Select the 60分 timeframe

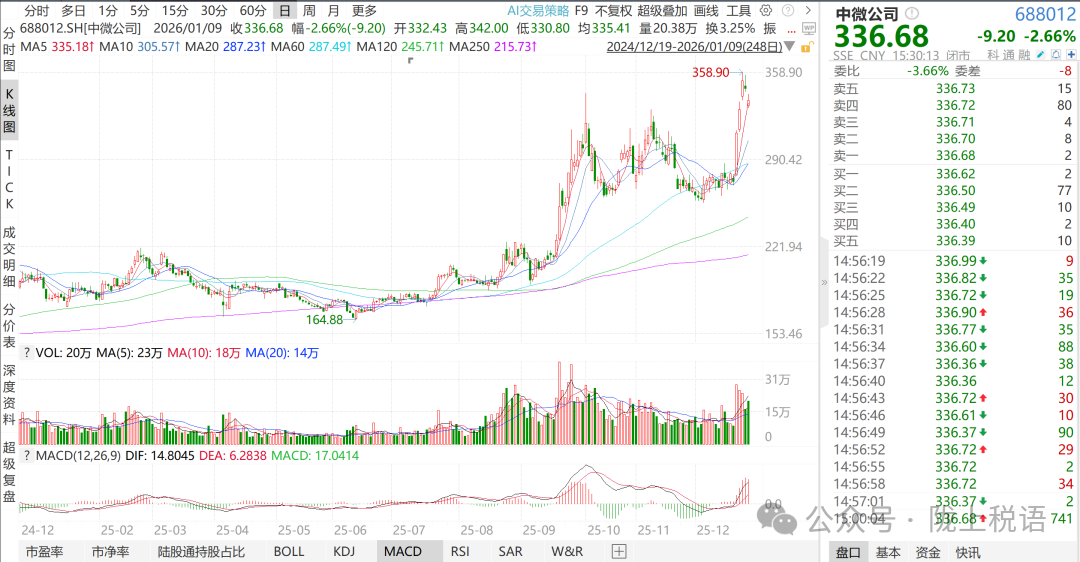(x=253, y=10)
